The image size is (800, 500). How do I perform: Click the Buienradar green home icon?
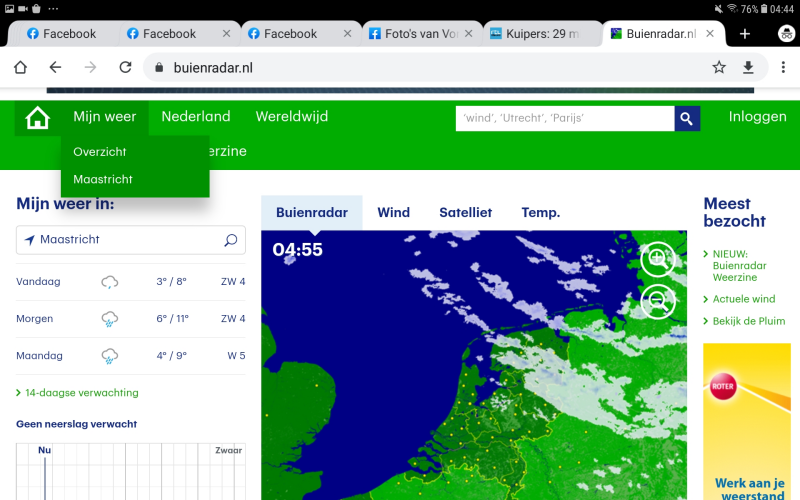tap(37, 118)
